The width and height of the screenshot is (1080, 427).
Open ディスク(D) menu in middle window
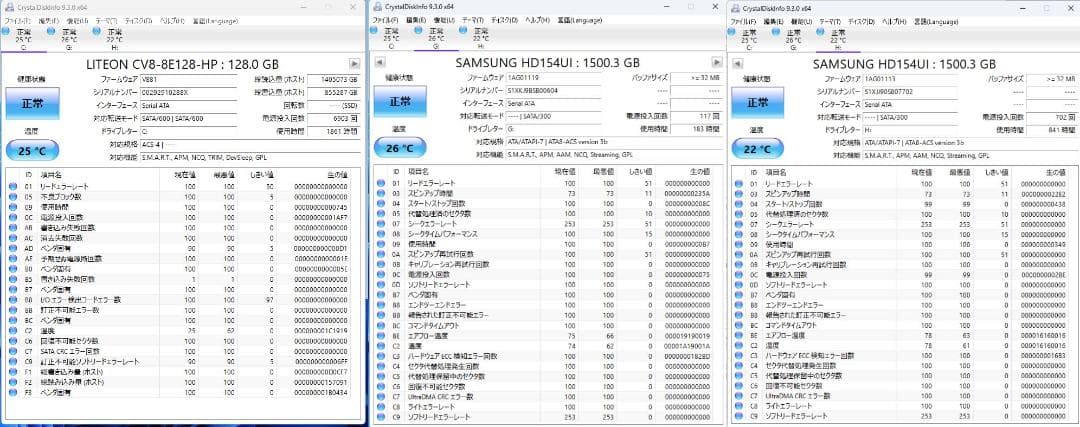503,20
